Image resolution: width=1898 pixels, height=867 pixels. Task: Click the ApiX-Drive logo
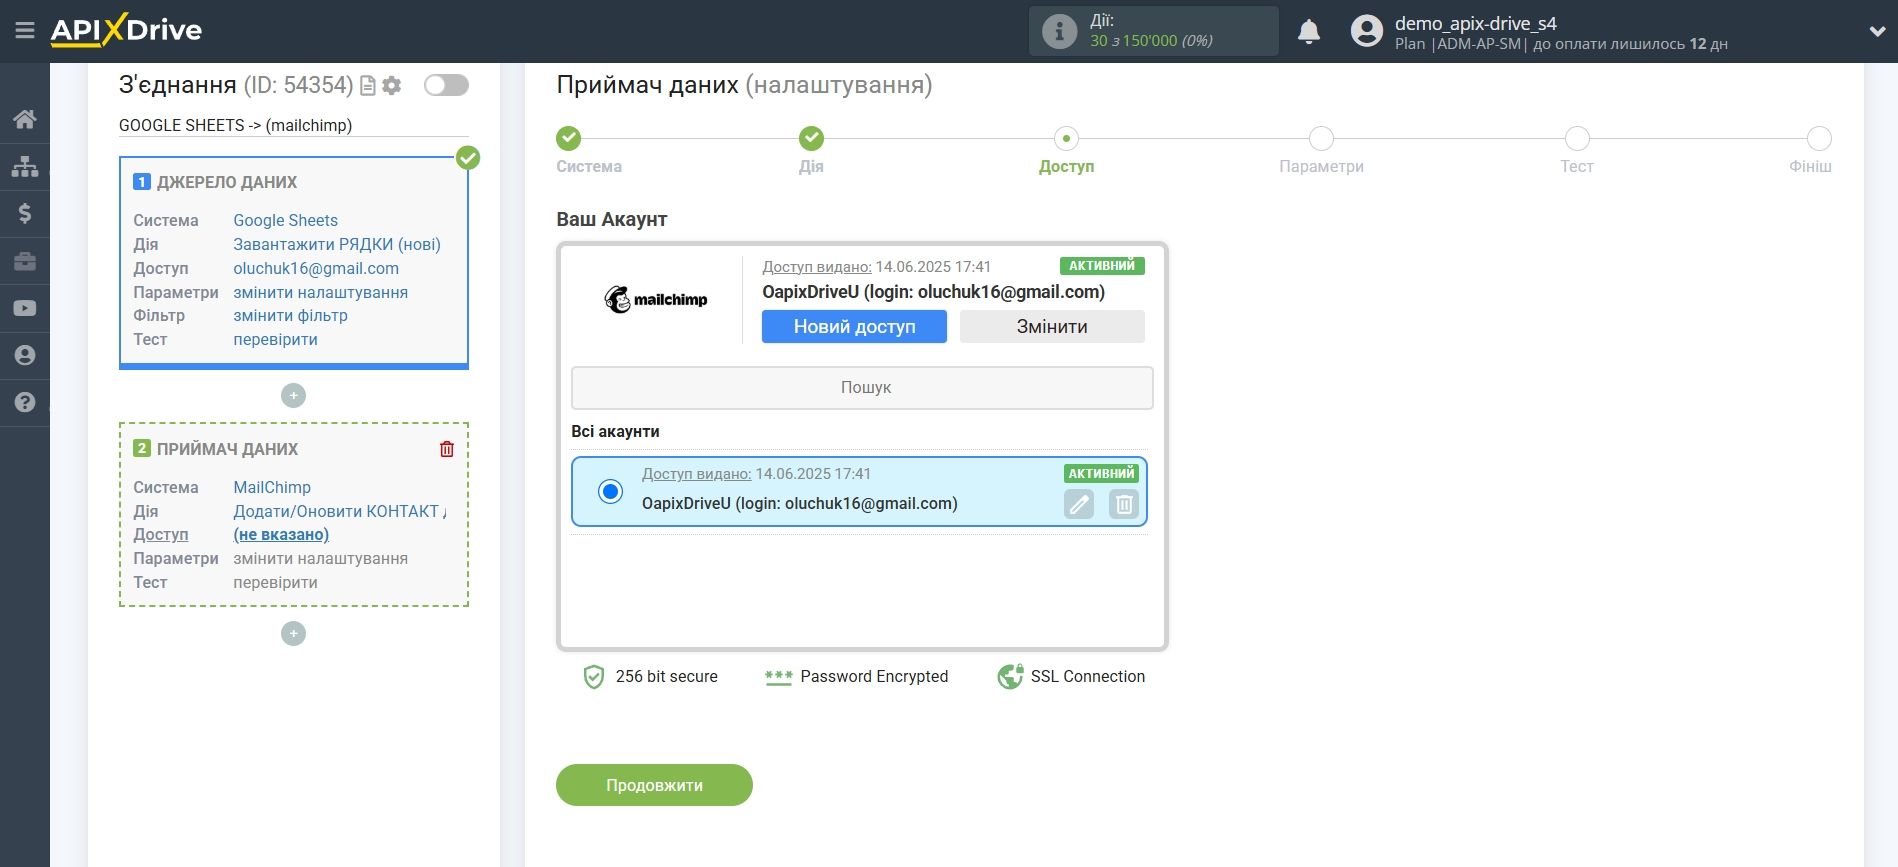[x=126, y=30]
